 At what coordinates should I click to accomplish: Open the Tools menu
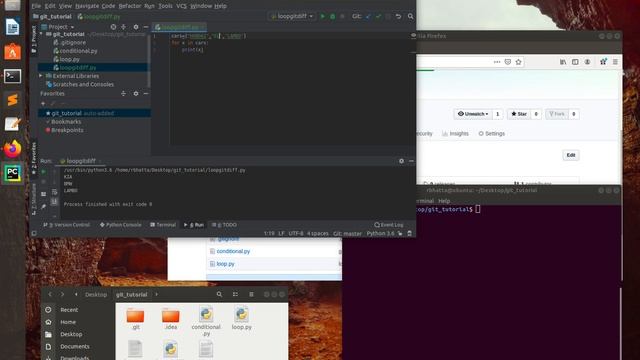coord(165,6)
